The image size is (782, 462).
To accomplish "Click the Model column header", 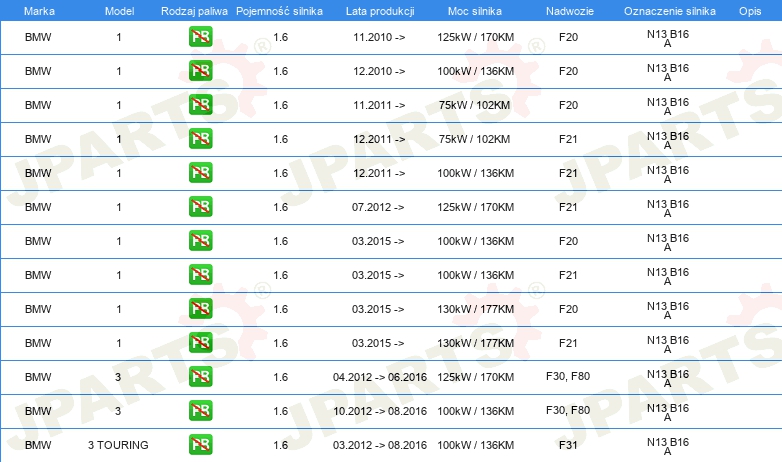I will point(119,11).
